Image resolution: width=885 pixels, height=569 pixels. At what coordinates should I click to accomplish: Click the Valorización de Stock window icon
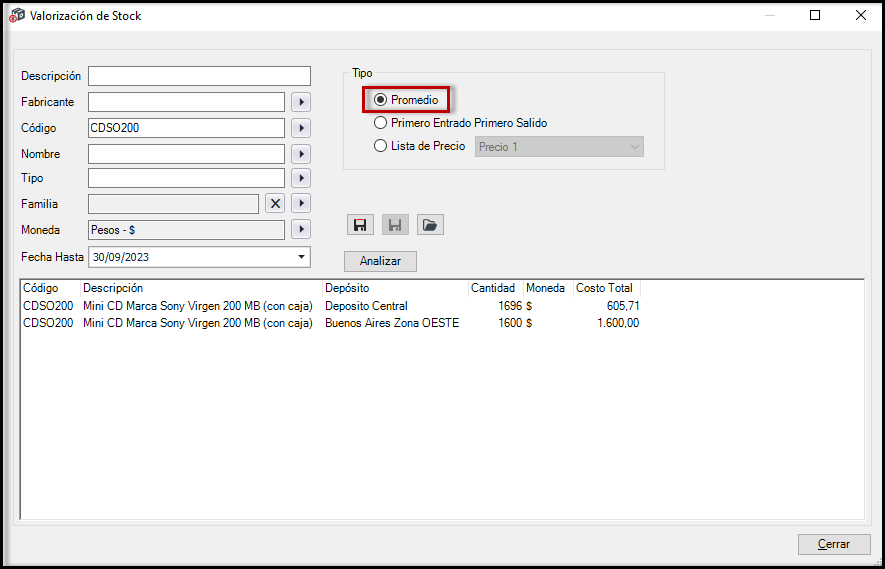tap(16, 16)
